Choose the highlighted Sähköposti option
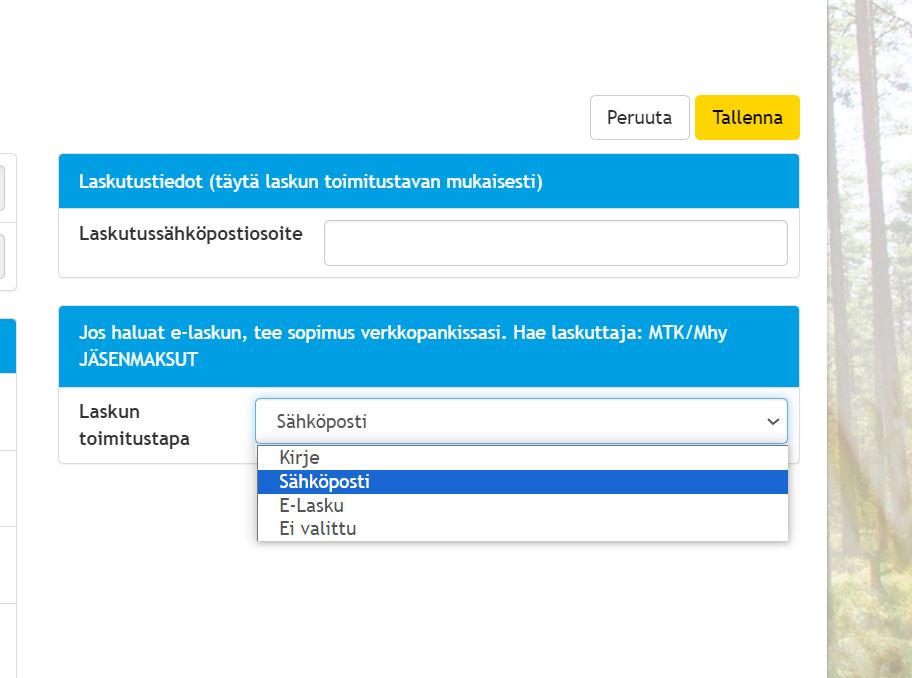Screen dimensions: 912x678 325,482
